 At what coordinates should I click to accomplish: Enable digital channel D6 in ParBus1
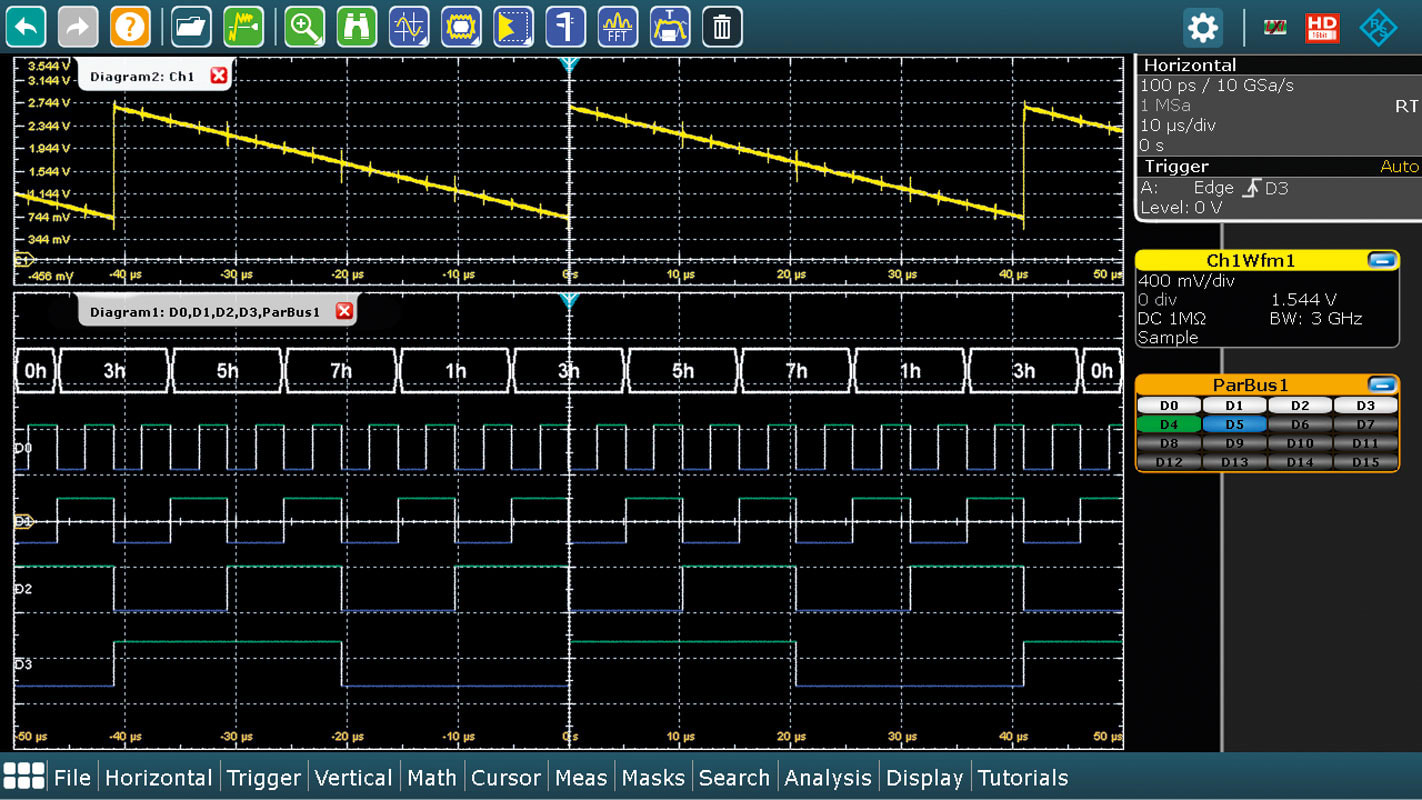tap(1299, 423)
